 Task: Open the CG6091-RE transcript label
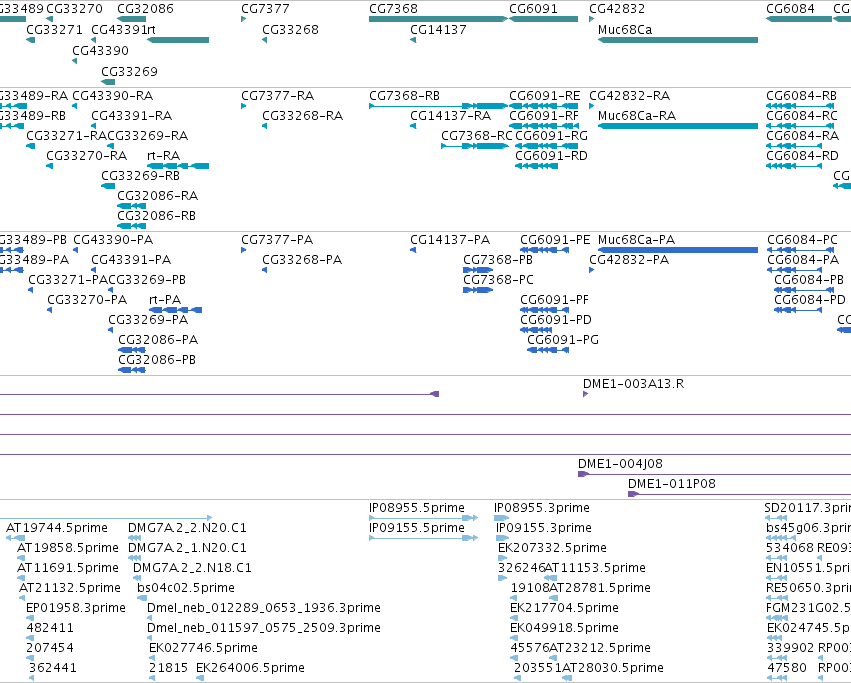tap(544, 96)
